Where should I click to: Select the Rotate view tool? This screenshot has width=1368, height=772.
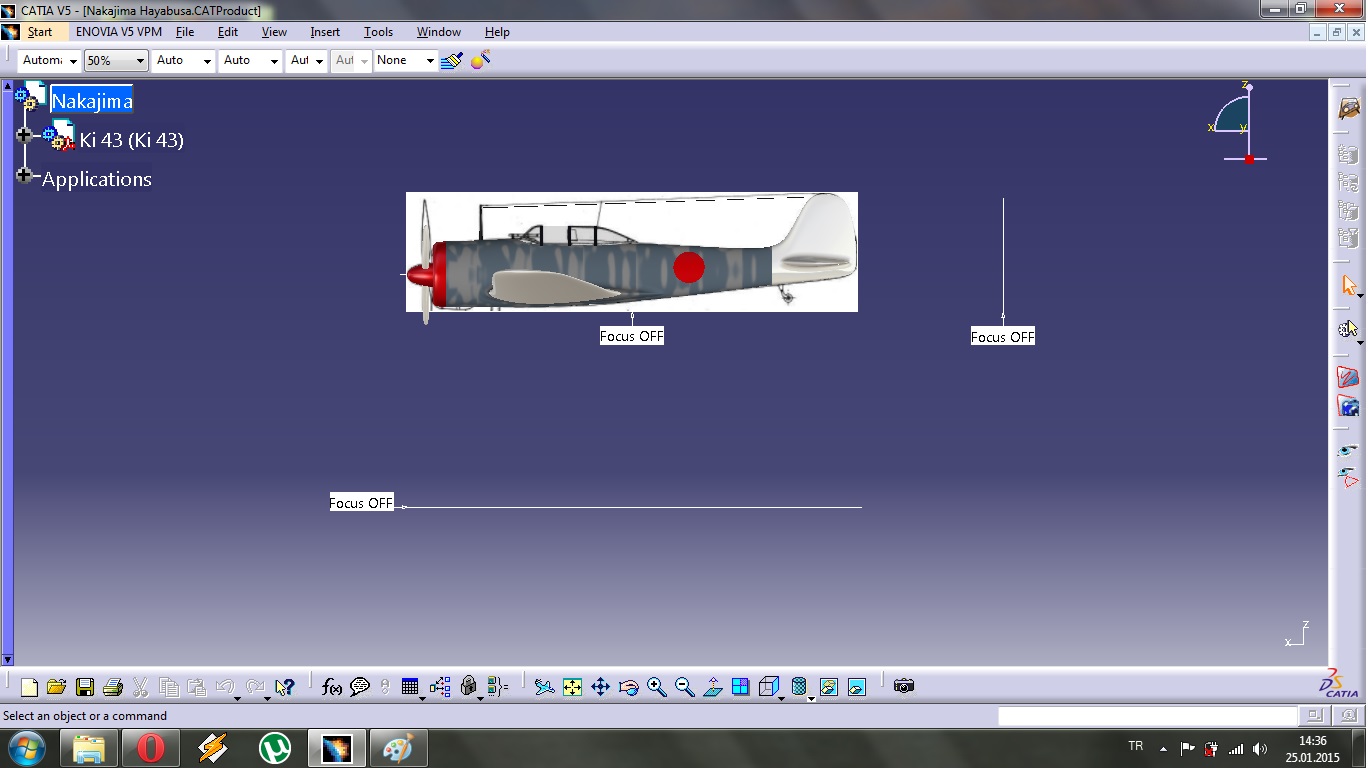click(629, 687)
